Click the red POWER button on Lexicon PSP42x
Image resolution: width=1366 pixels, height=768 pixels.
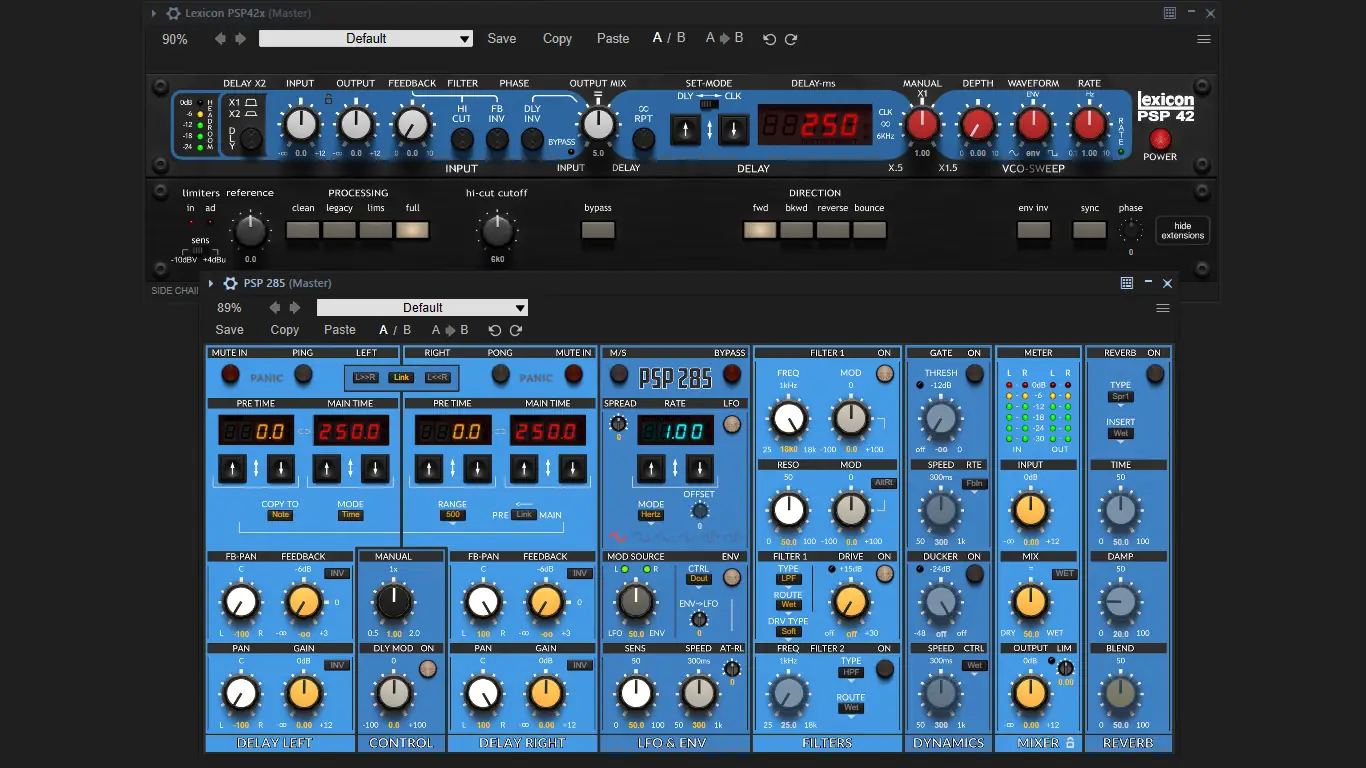1160,139
